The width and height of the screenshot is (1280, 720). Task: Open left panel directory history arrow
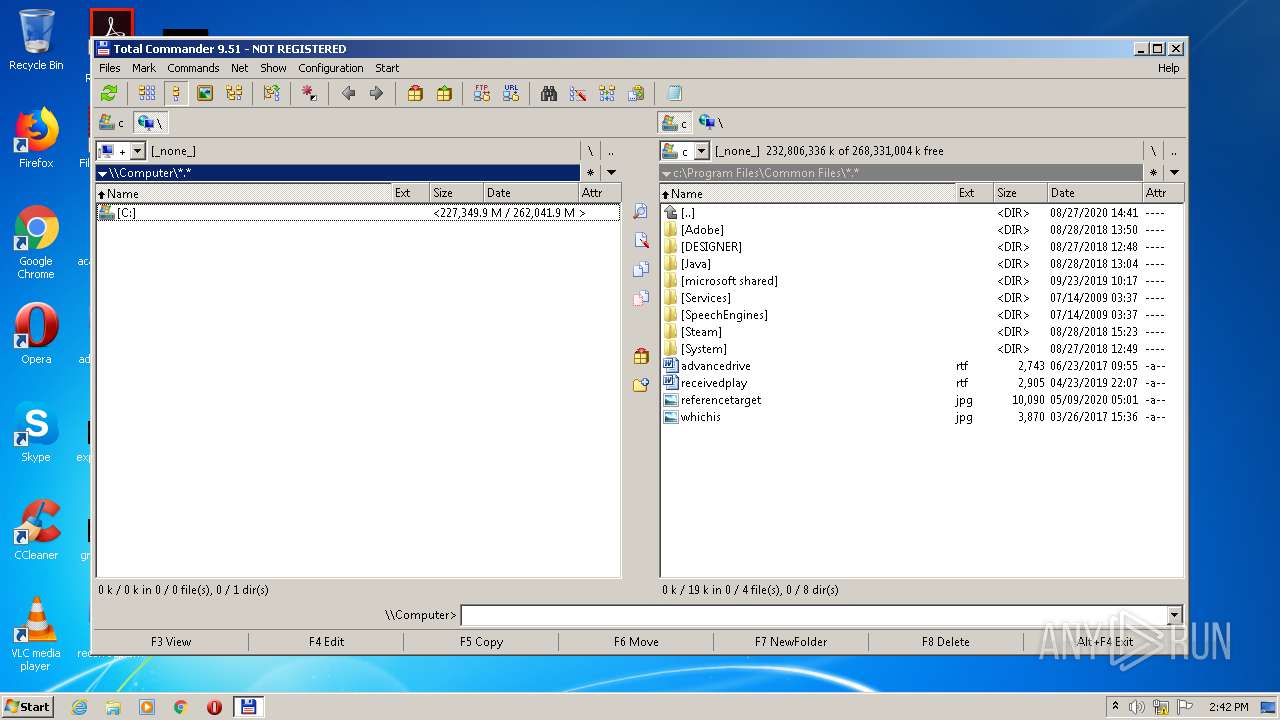tap(611, 173)
